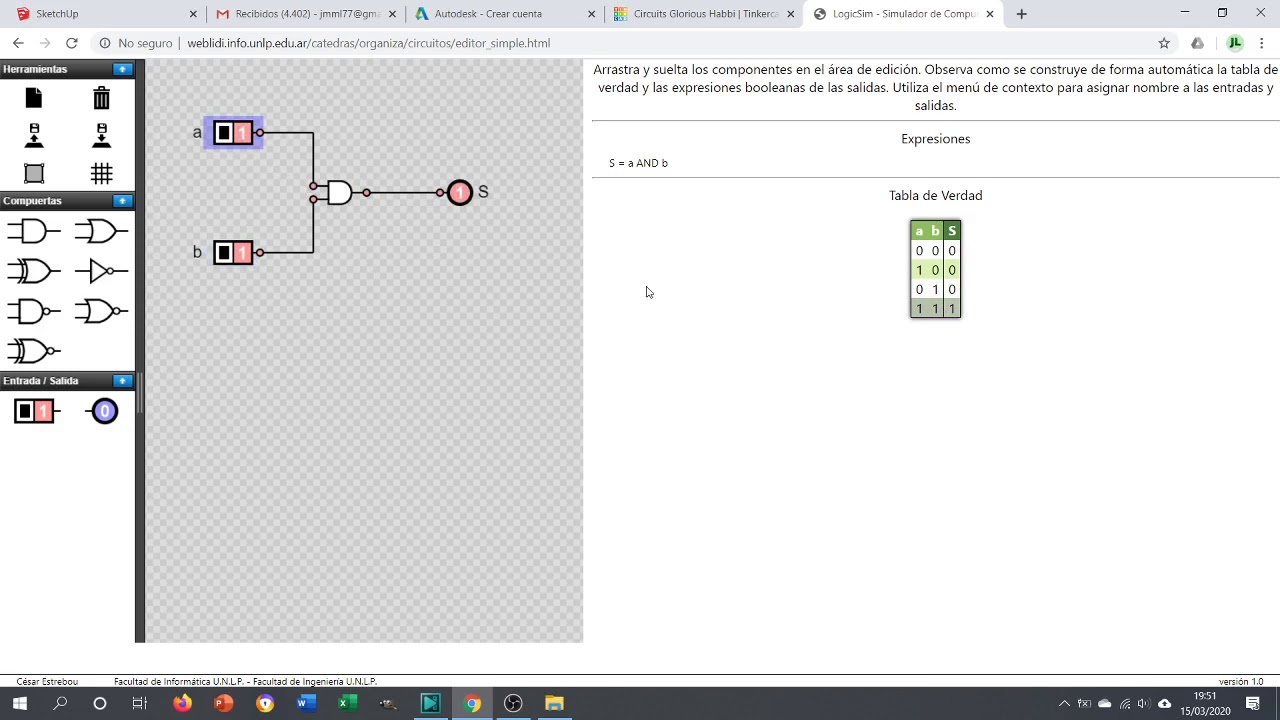The width and height of the screenshot is (1280, 720).
Task: Click the AND gate on the canvas
Action: click(x=339, y=192)
